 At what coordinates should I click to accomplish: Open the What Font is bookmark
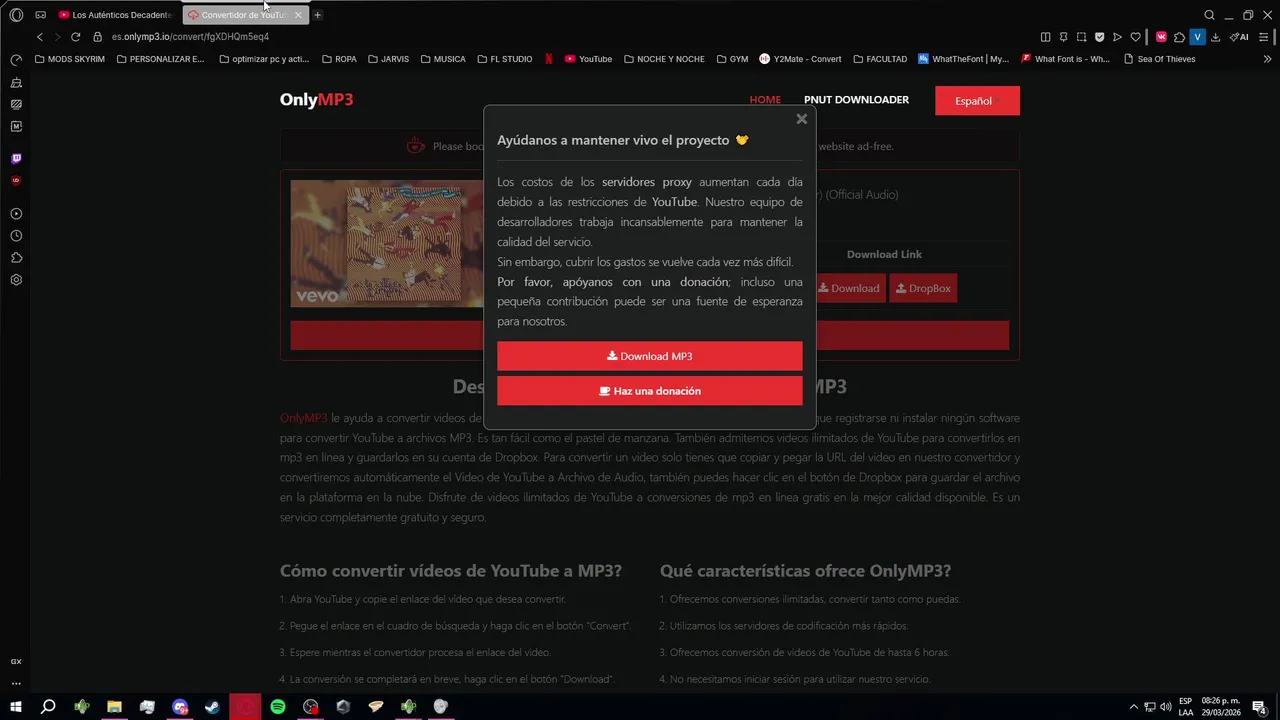tap(1066, 59)
